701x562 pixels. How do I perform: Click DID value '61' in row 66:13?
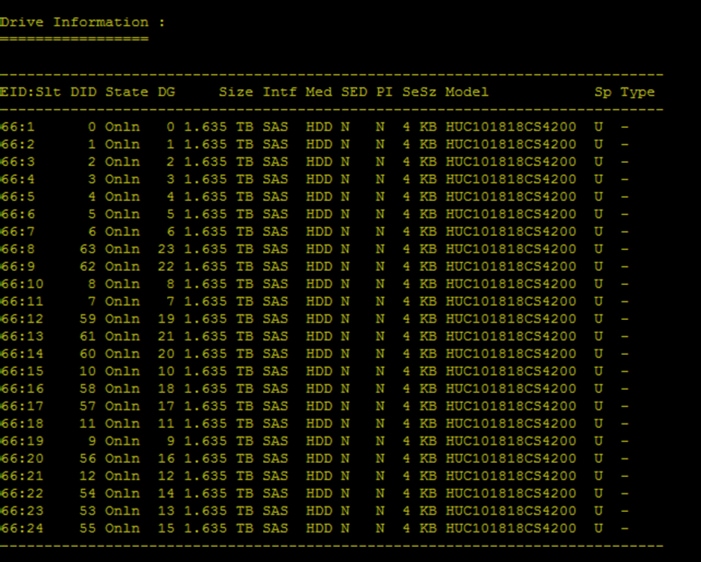pos(88,336)
